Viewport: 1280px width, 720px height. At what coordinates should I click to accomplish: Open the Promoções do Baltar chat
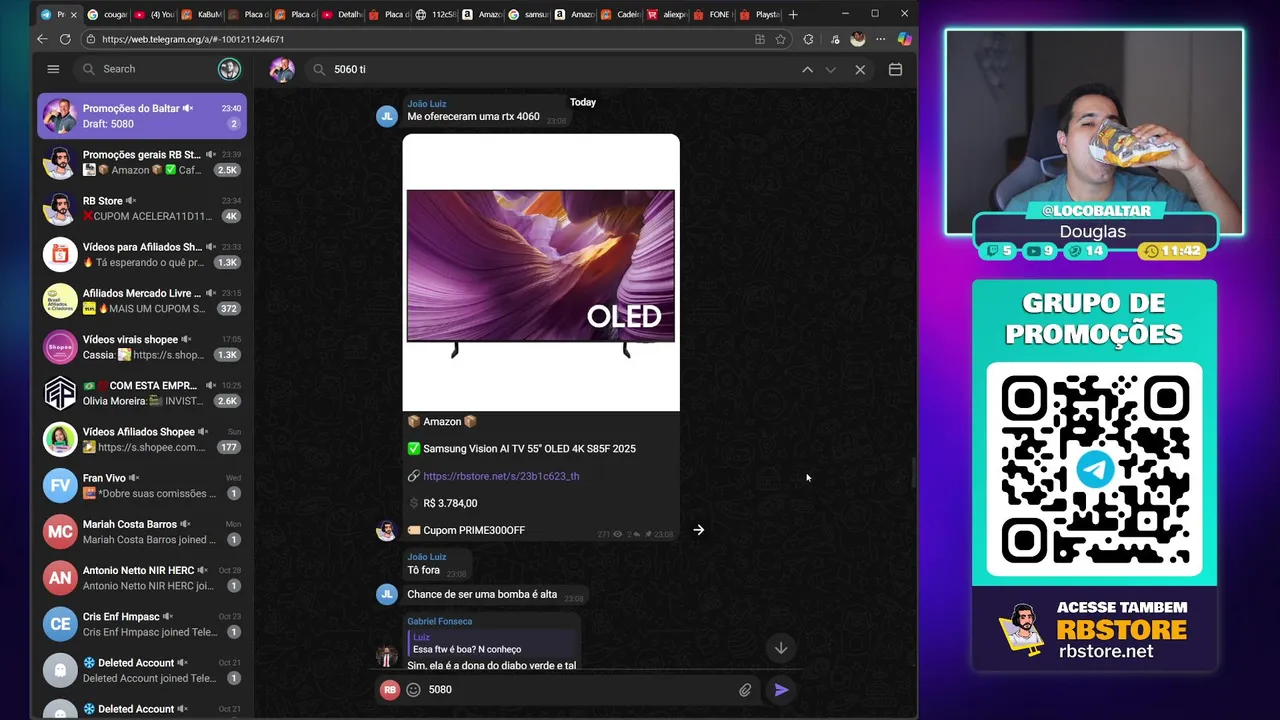tap(142, 116)
